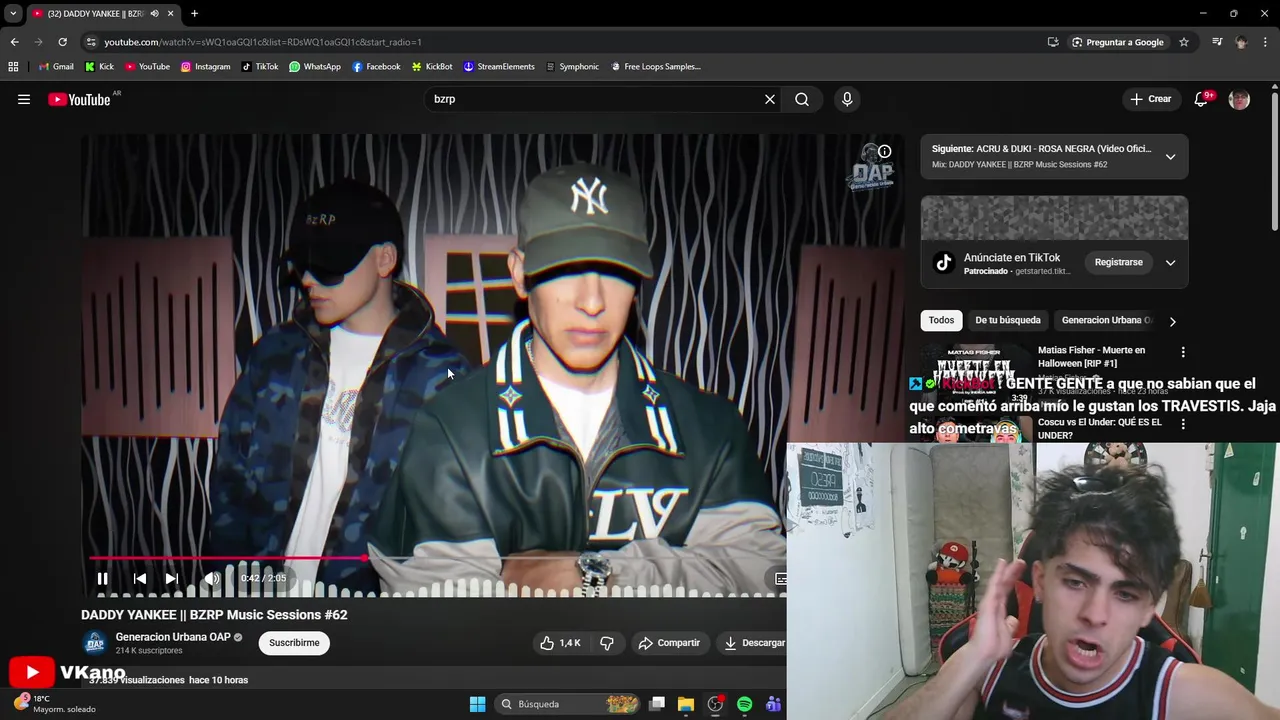Skip to the previous video
Image resolution: width=1280 pixels, height=720 pixels.
140,578
